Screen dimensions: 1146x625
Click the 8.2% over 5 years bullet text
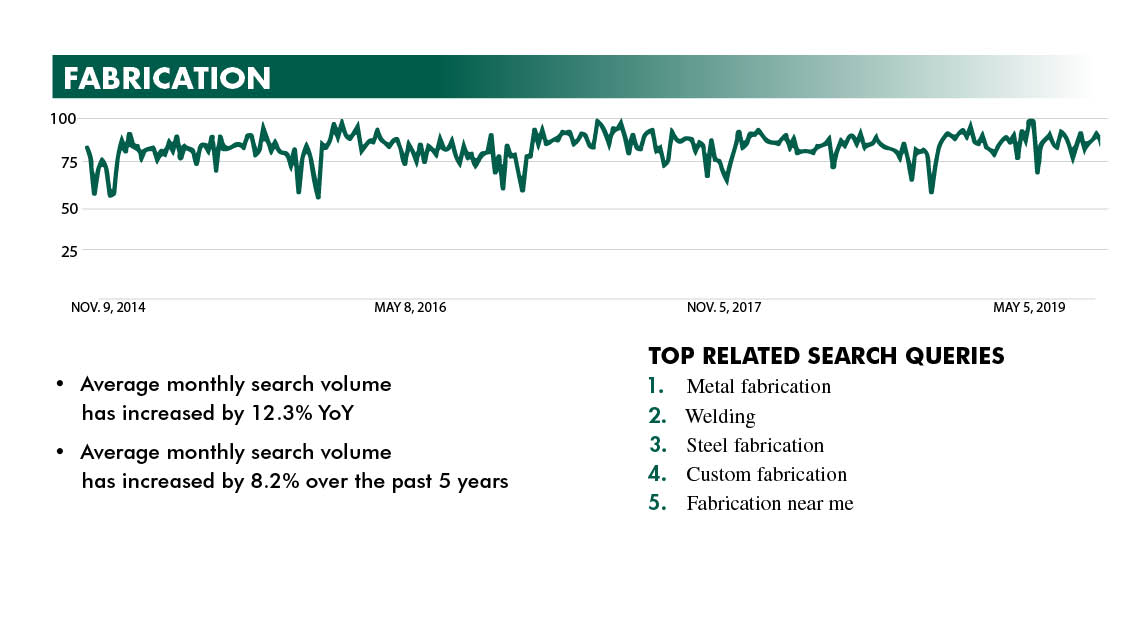pyautogui.click(x=294, y=467)
